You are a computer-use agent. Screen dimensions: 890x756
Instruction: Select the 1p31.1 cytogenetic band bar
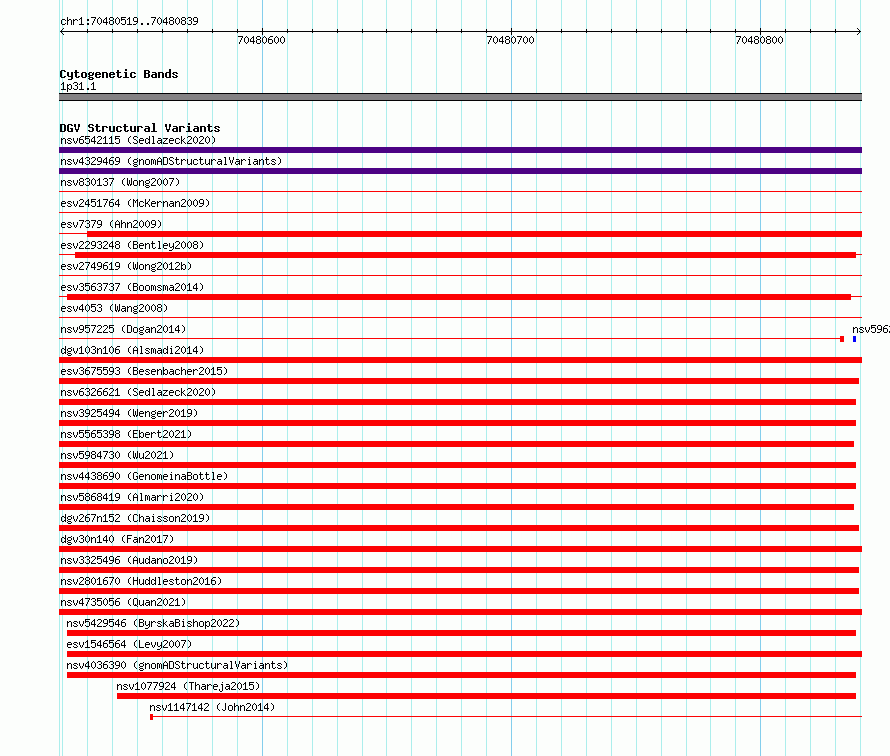460,97
